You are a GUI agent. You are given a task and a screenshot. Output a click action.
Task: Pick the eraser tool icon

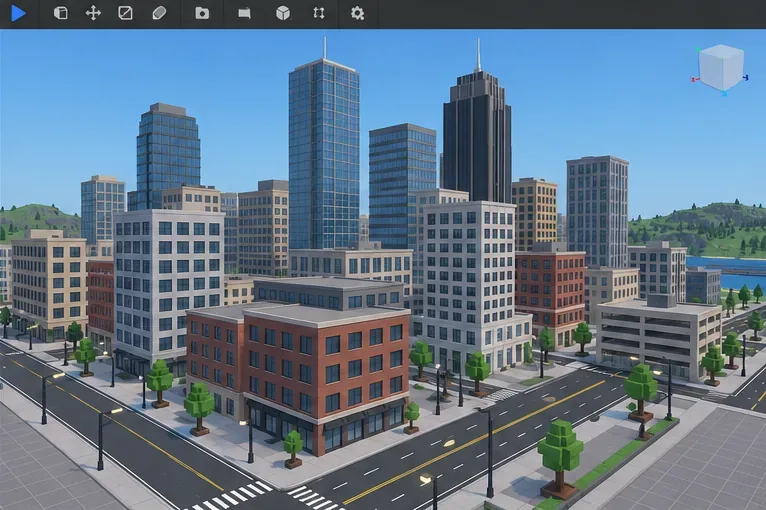pos(159,13)
